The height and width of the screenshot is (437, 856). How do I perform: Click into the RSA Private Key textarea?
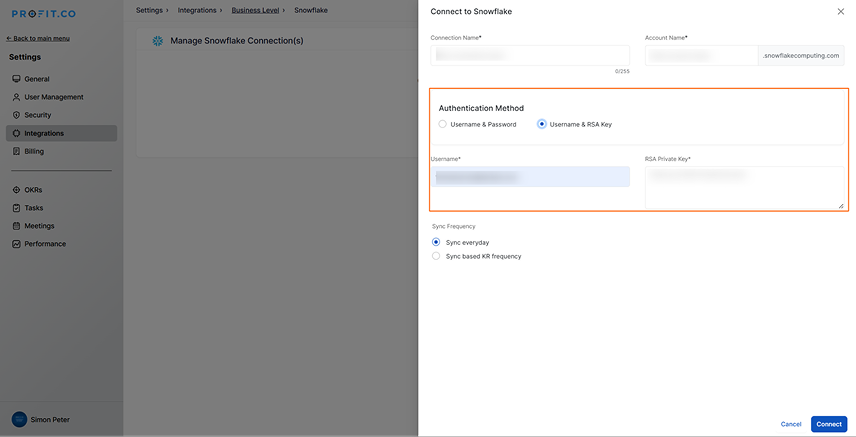point(745,187)
